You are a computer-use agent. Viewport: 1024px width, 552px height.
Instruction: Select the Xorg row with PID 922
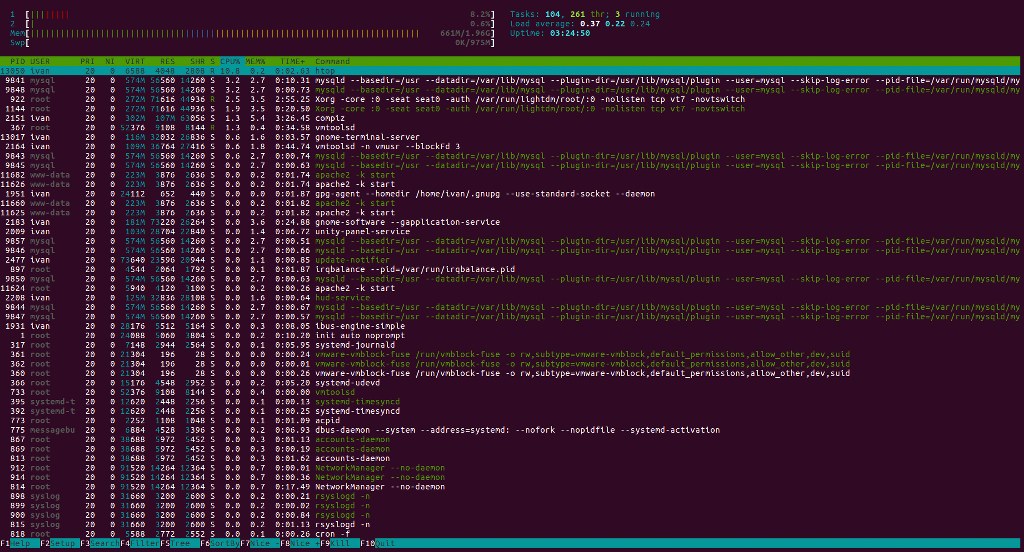512,99
